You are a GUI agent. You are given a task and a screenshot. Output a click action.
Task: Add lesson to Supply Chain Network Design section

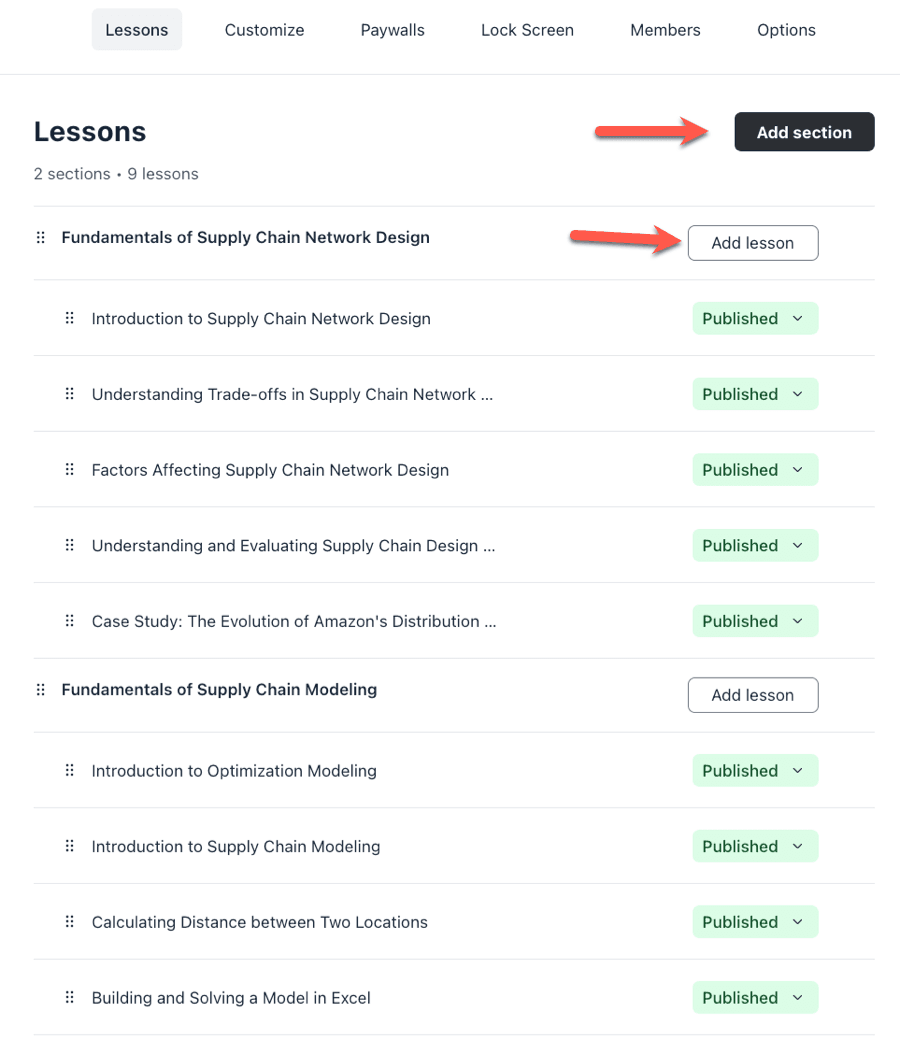pyautogui.click(x=752, y=243)
